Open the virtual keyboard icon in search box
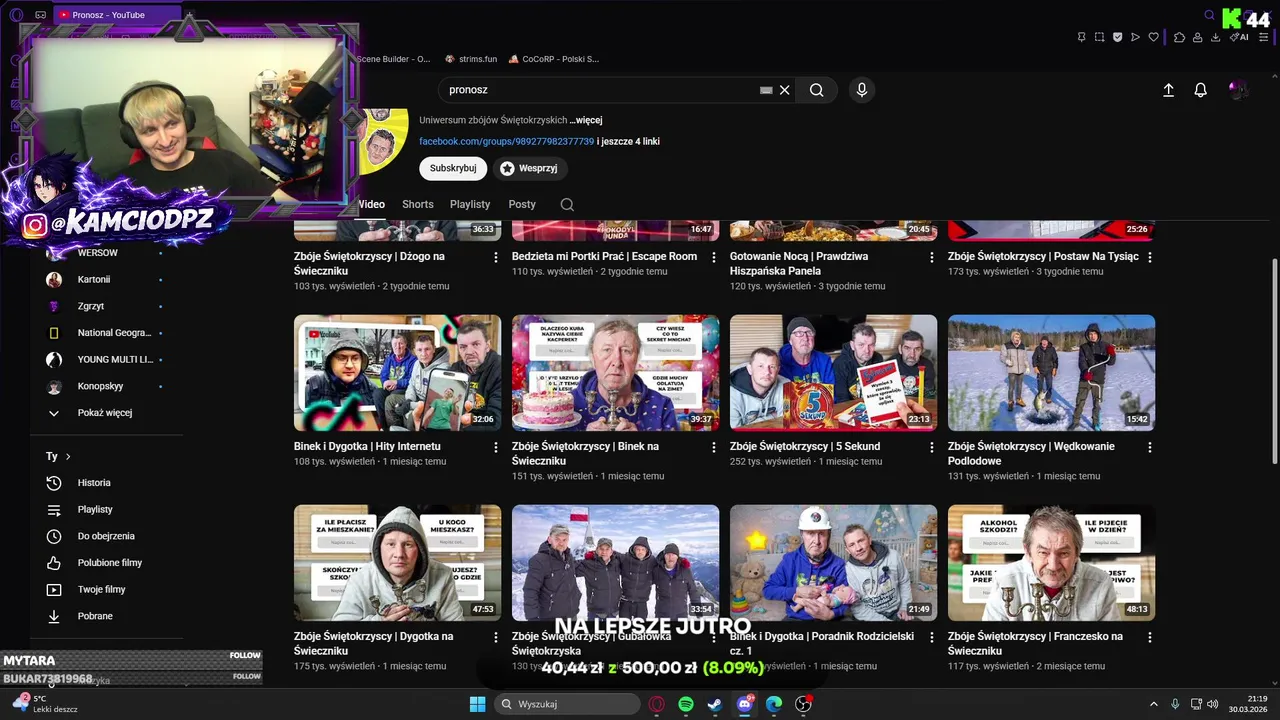The width and height of the screenshot is (1280, 720). pyautogui.click(x=766, y=90)
